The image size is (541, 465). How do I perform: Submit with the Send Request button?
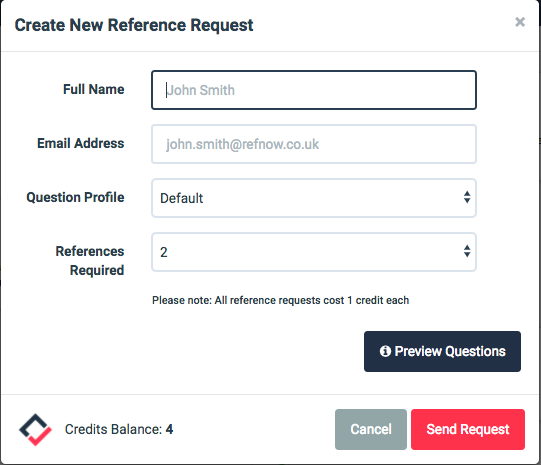pyautogui.click(x=468, y=429)
